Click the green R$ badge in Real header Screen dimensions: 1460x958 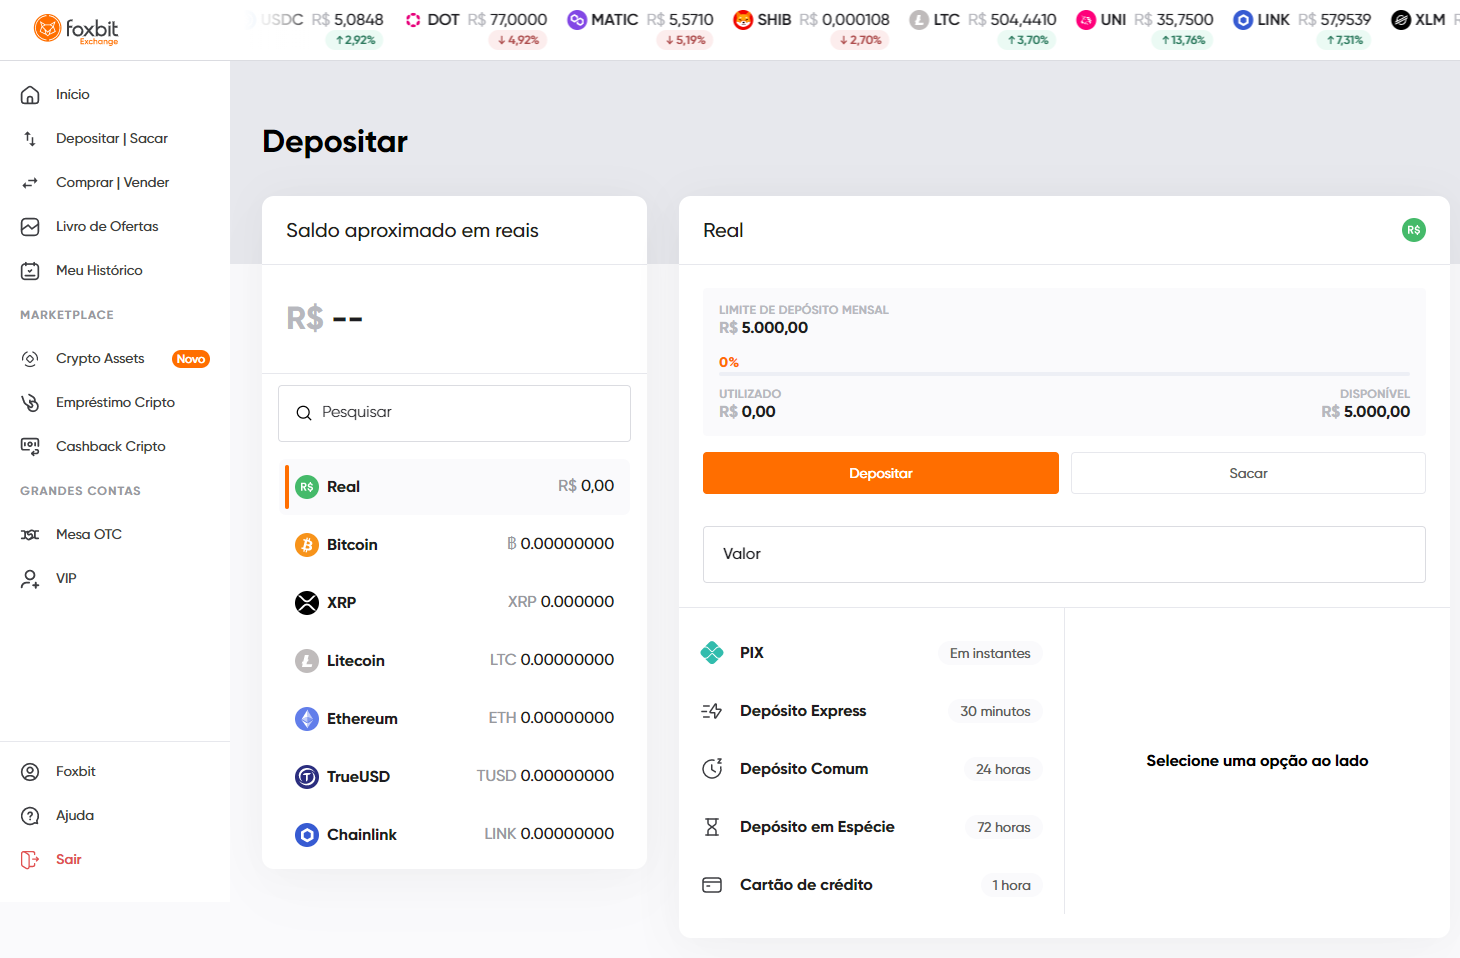pos(1414,230)
